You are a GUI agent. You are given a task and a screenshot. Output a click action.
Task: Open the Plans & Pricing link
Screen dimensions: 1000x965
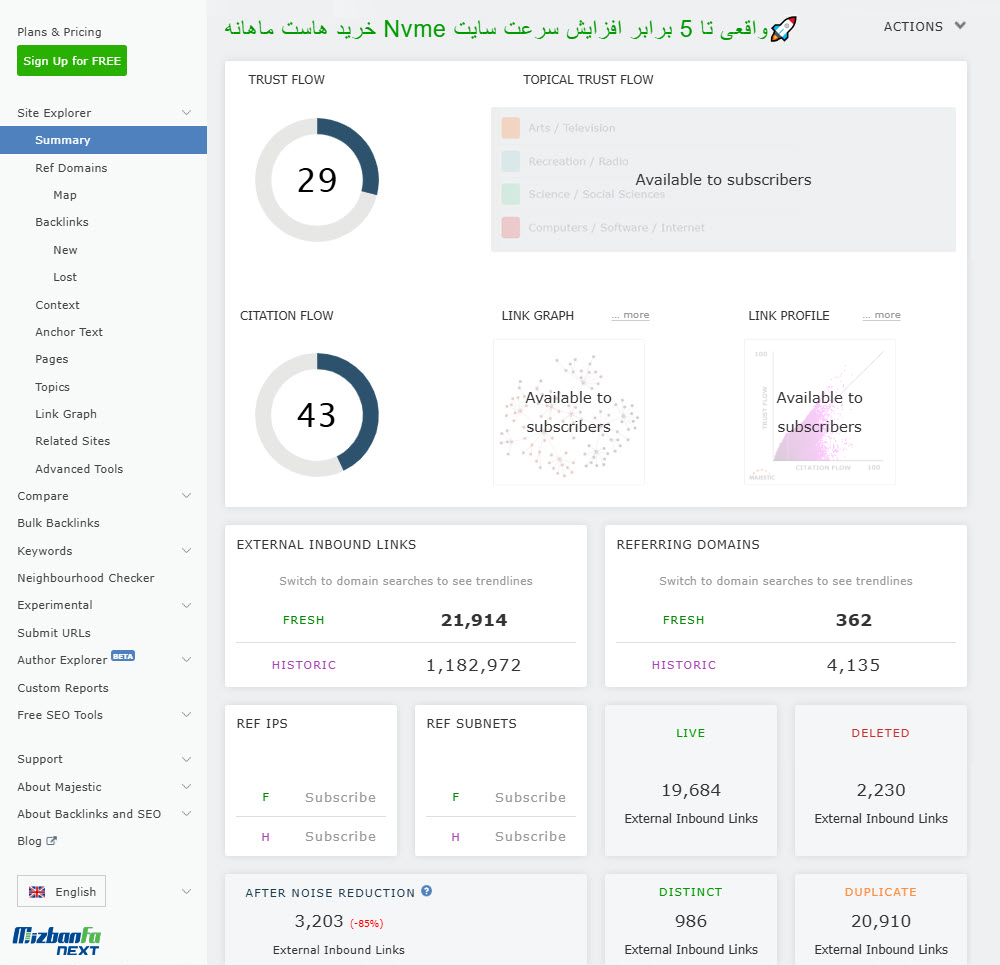click(59, 32)
